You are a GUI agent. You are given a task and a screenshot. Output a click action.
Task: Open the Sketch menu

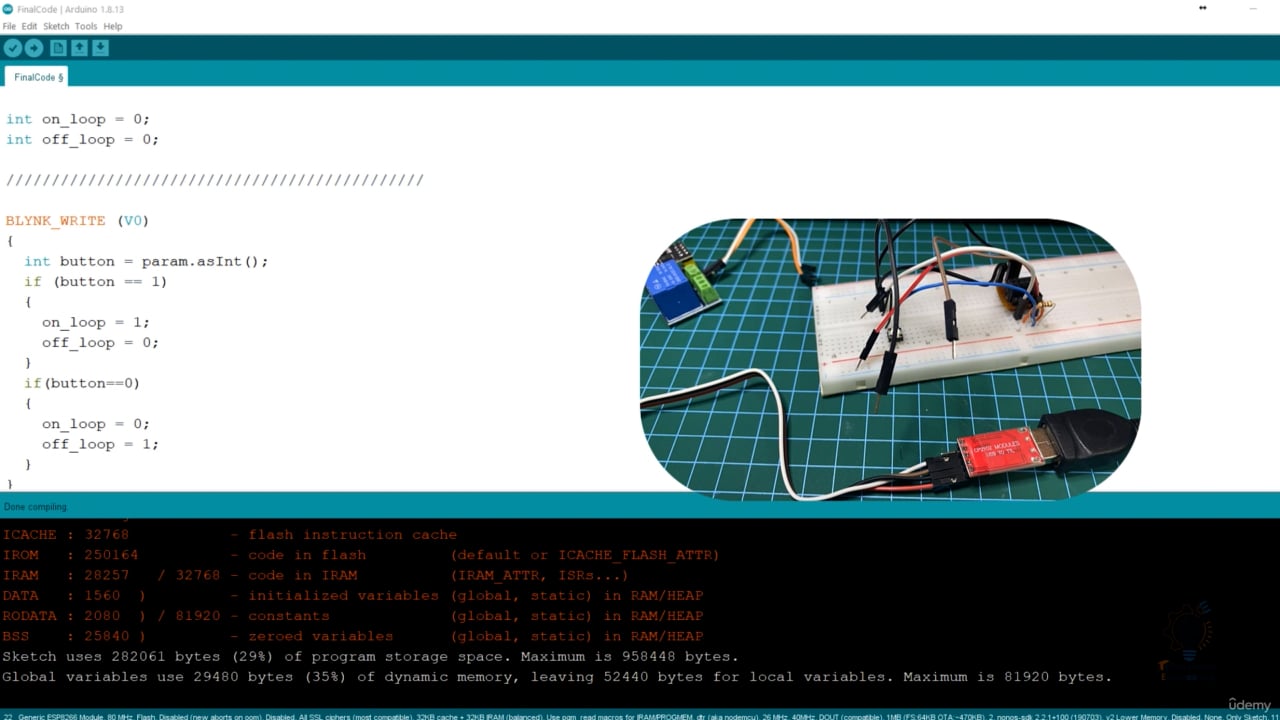tap(56, 26)
